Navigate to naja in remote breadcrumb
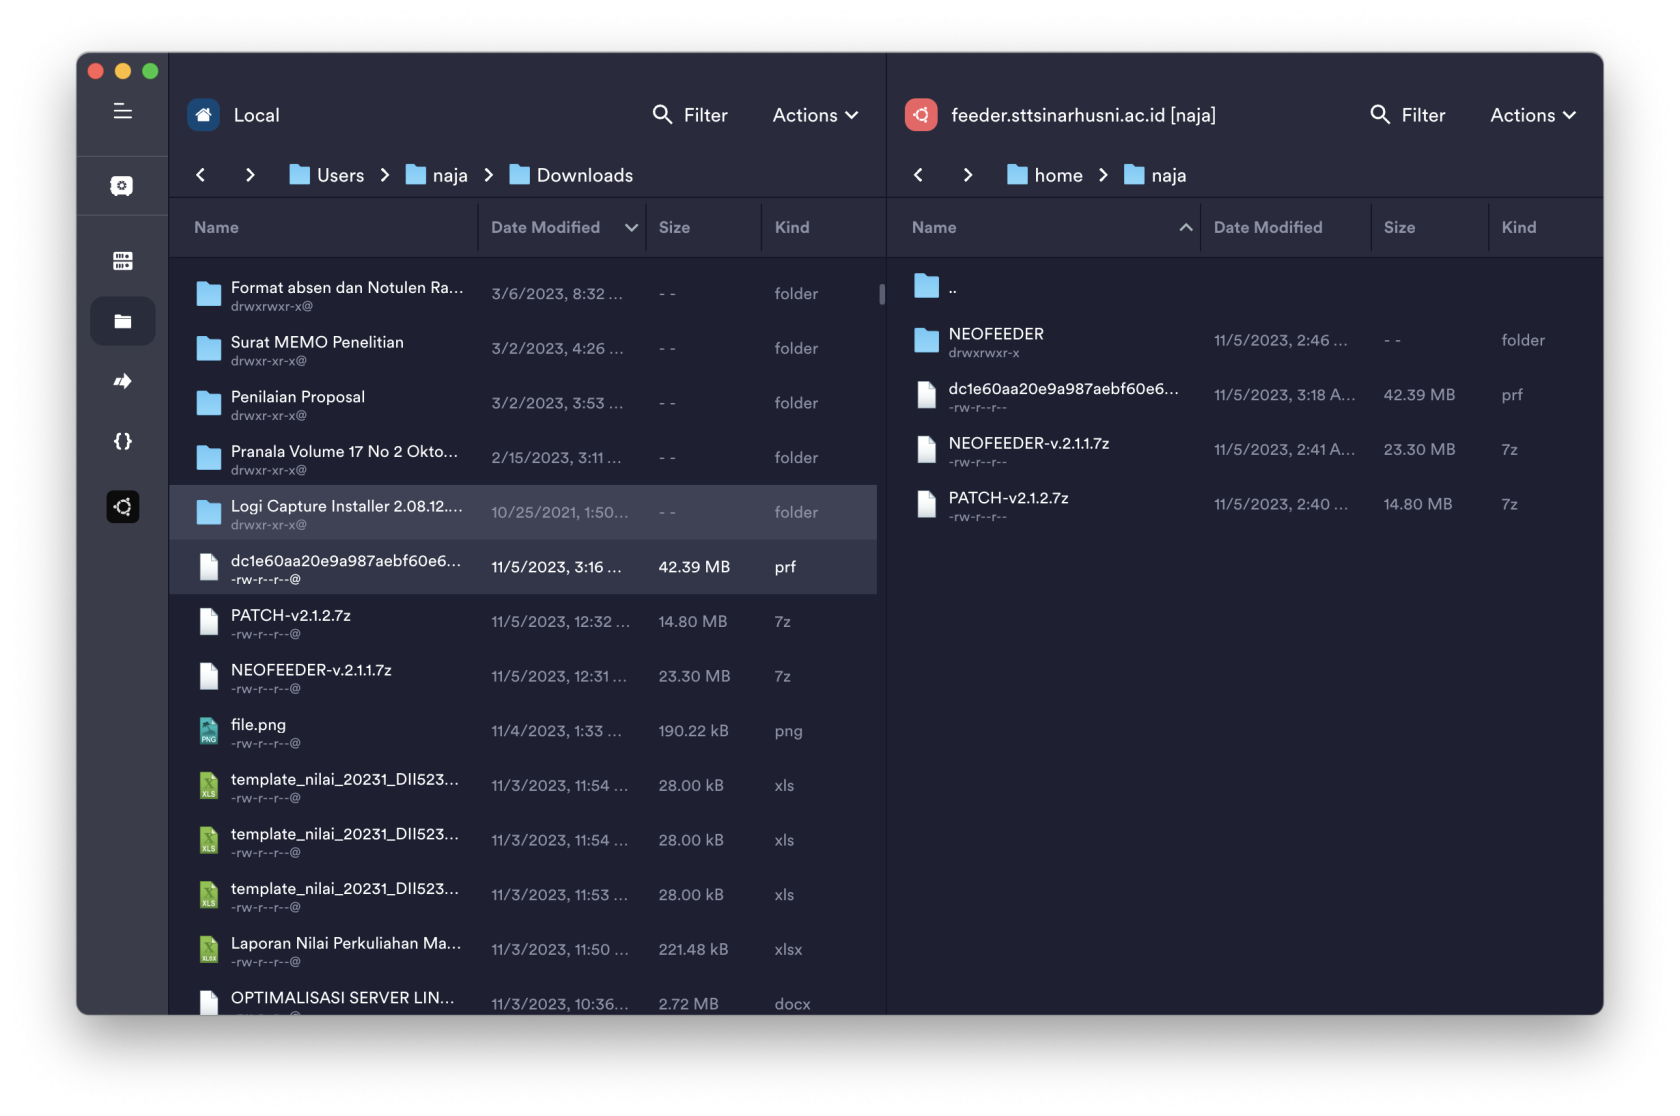This screenshot has width=1680, height=1116. pyautogui.click(x=1155, y=175)
